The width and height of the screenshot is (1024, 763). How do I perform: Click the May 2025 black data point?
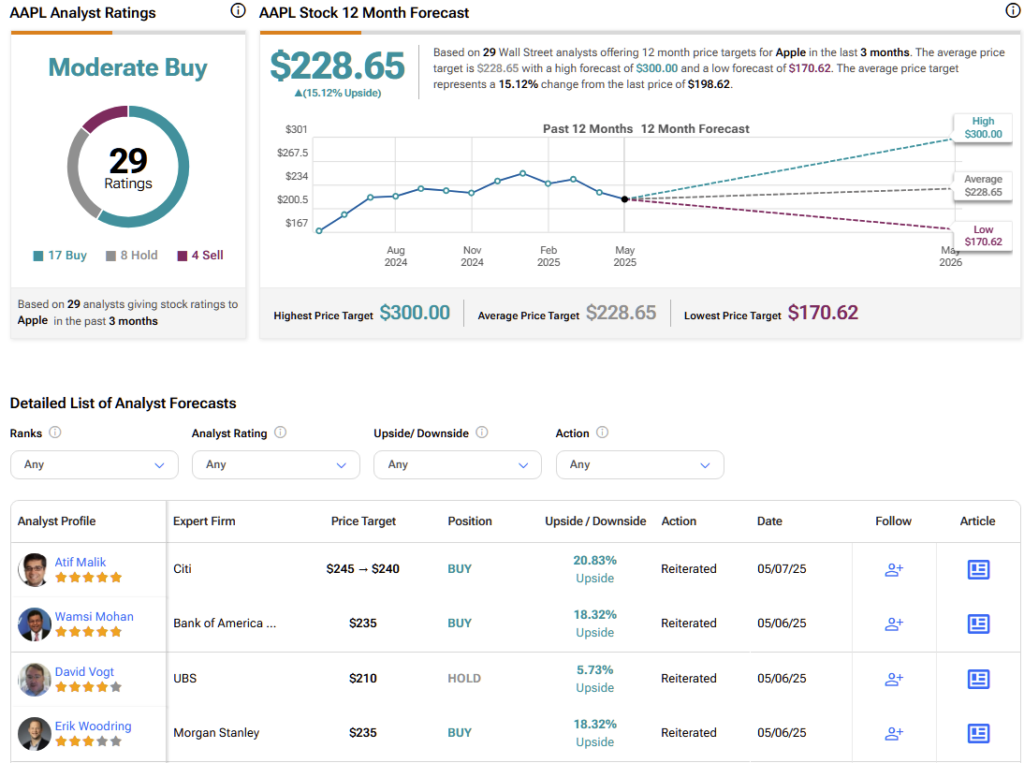624,199
